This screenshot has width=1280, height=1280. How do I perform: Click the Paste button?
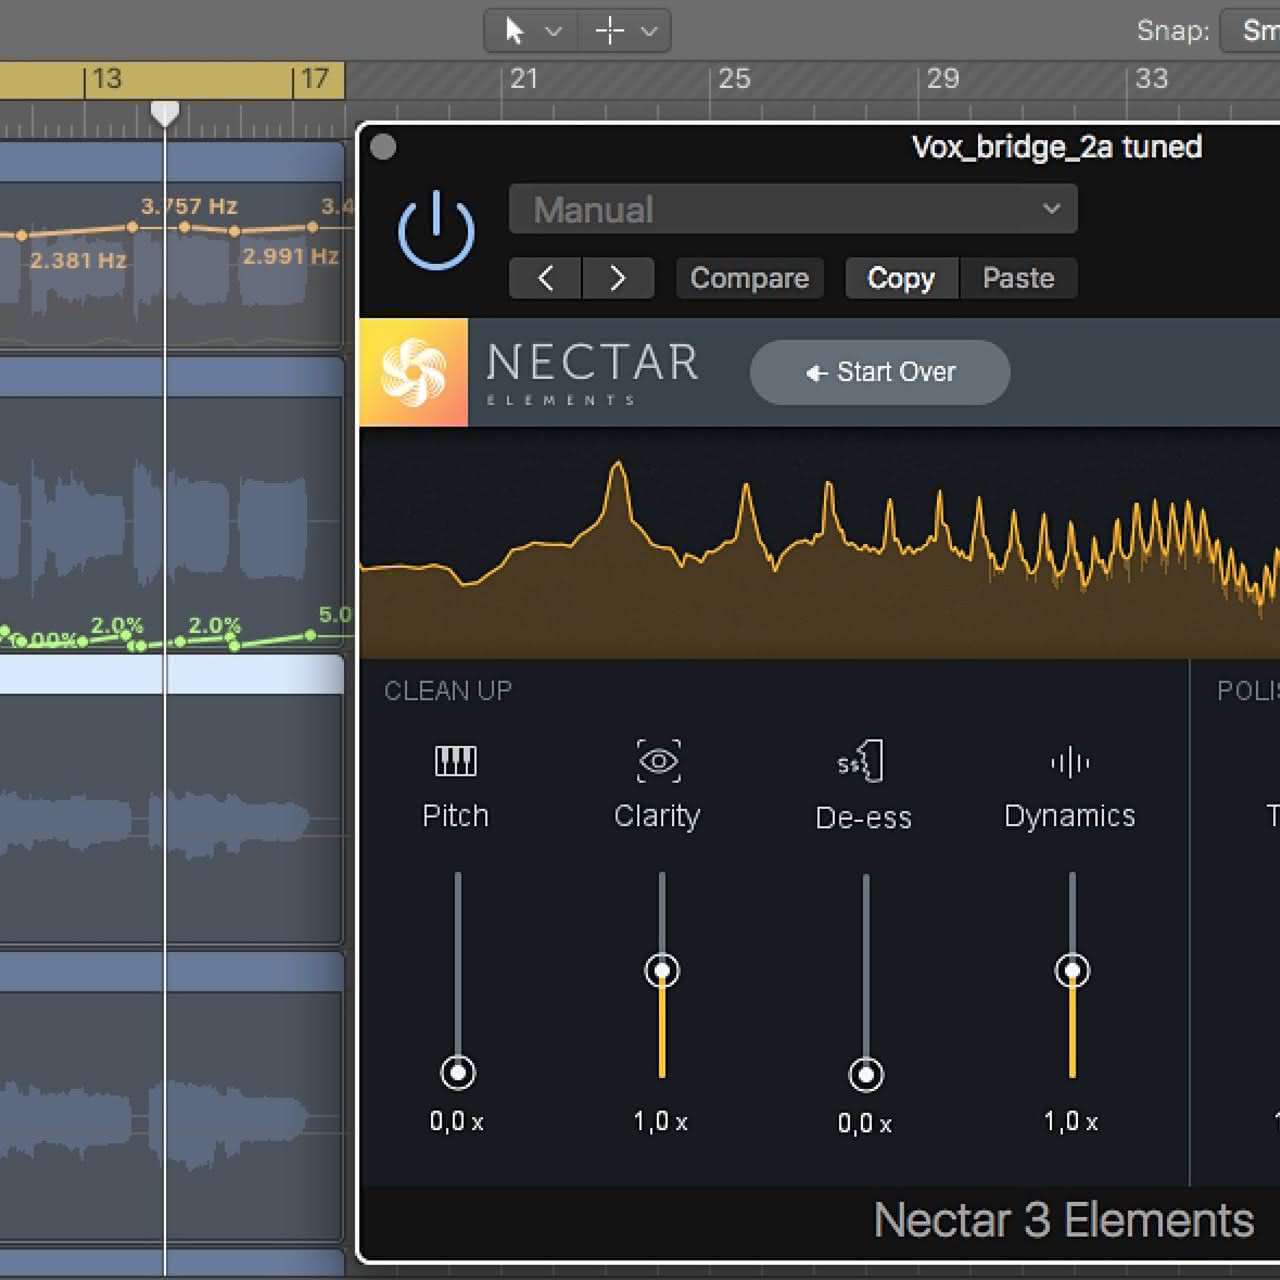tap(1018, 278)
